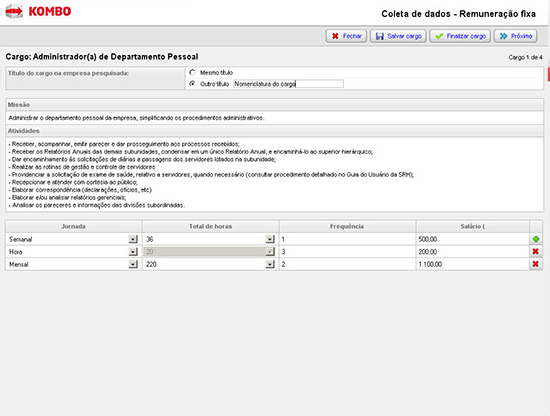Click the Salário field showing 1.100,00

tap(472, 264)
